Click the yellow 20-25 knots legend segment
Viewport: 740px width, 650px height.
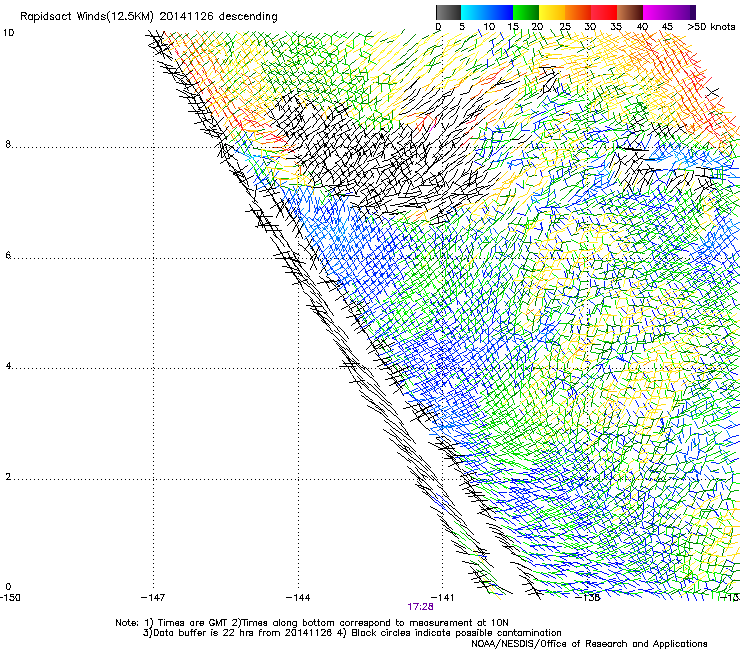pyautogui.click(x=552, y=12)
